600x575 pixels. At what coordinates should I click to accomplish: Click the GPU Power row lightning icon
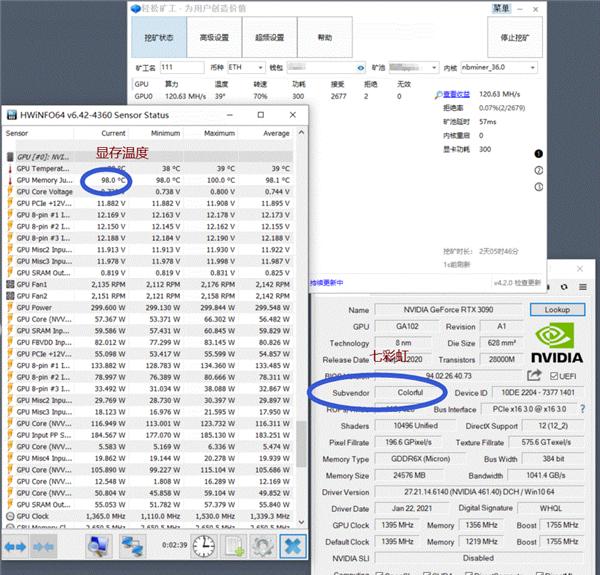pos(10,308)
